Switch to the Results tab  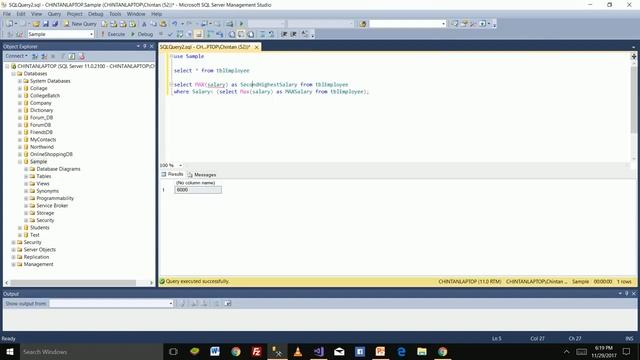tap(172, 174)
